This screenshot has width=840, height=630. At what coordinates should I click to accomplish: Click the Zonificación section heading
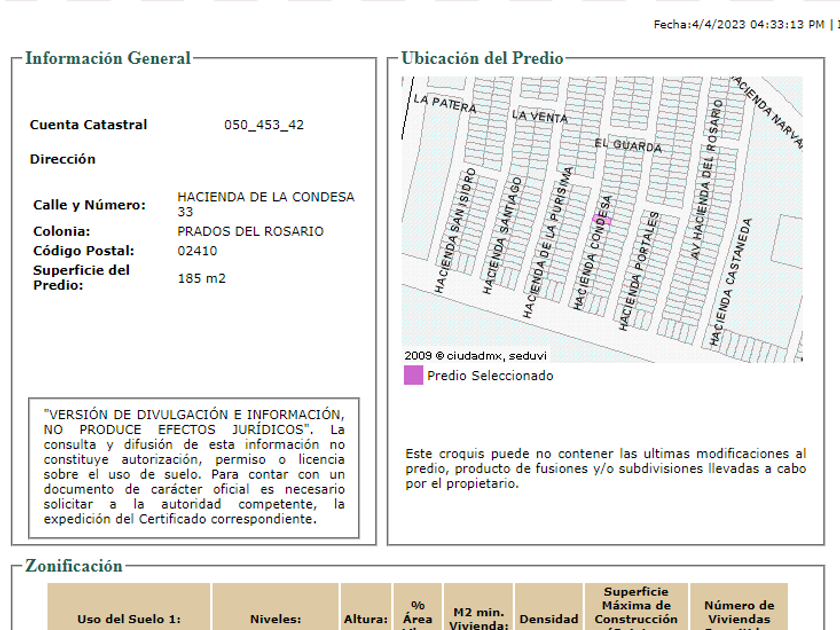(74, 566)
